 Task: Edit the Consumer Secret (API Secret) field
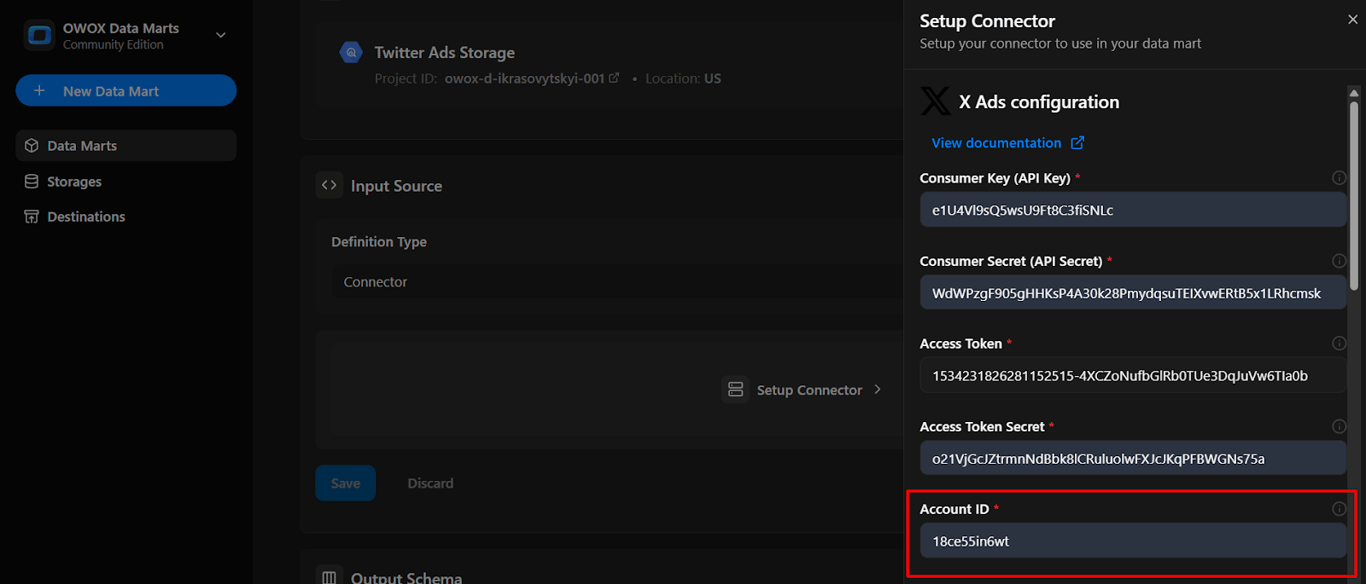click(x=1133, y=293)
